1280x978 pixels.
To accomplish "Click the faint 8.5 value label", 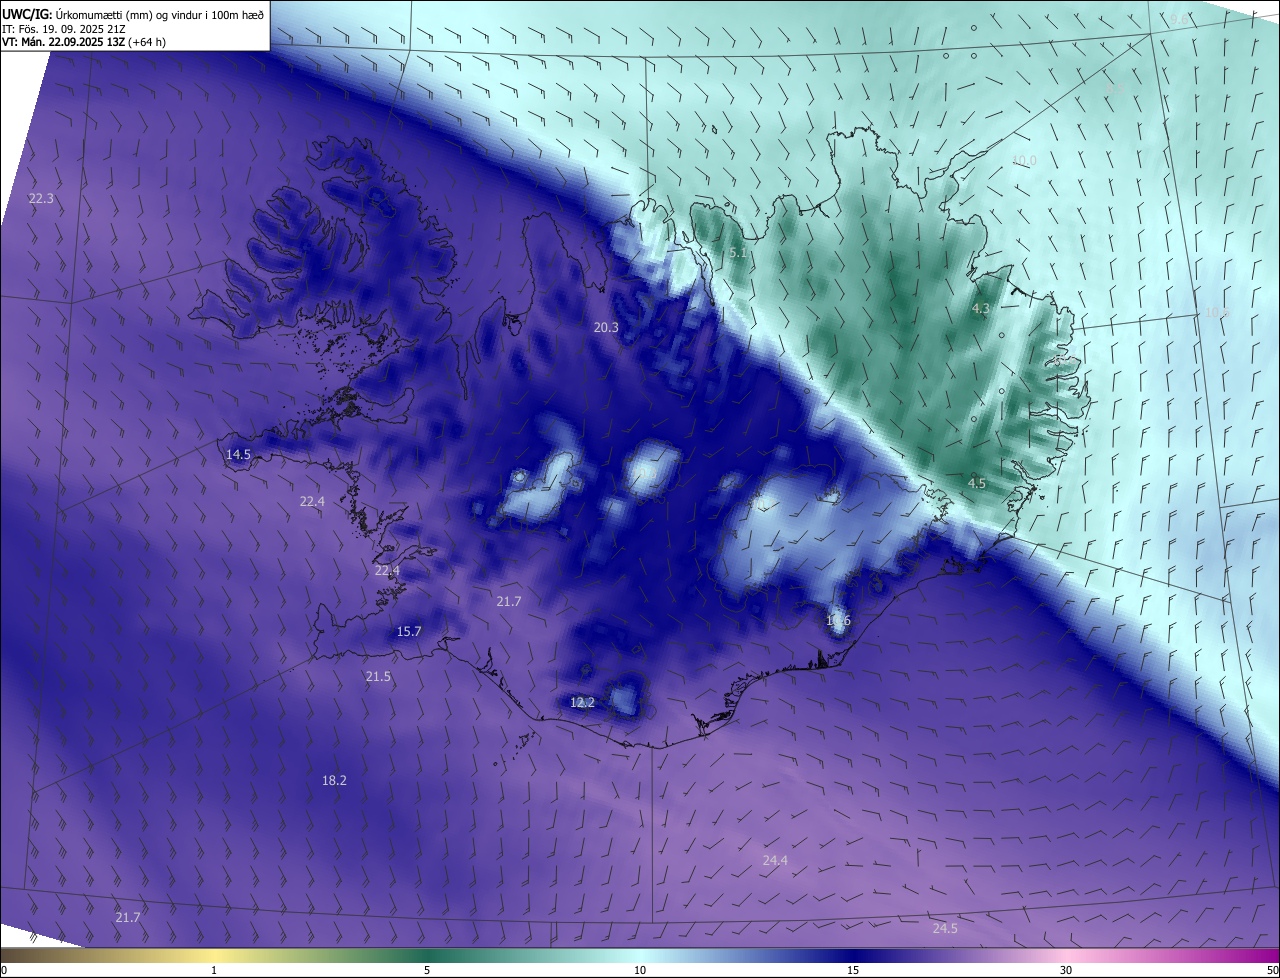I will click(x=1115, y=88).
